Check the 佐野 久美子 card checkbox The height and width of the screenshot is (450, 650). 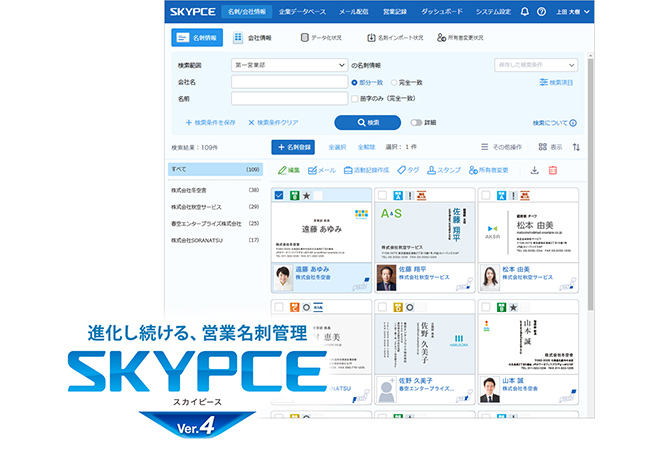pyautogui.click(x=383, y=307)
